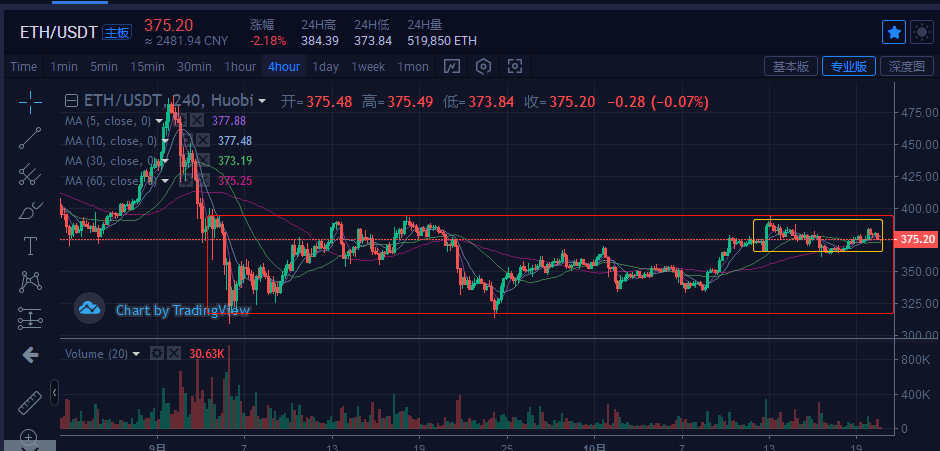Image resolution: width=940 pixels, height=451 pixels.
Task: Open the Volume (20) indicator dropdown arrow
Action: coord(136,354)
